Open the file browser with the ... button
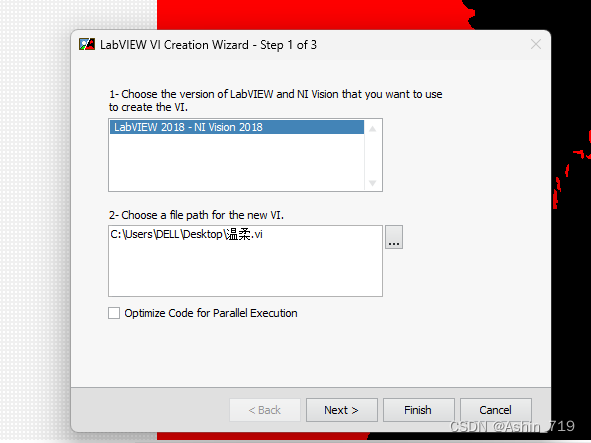 pyautogui.click(x=394, y=237)
